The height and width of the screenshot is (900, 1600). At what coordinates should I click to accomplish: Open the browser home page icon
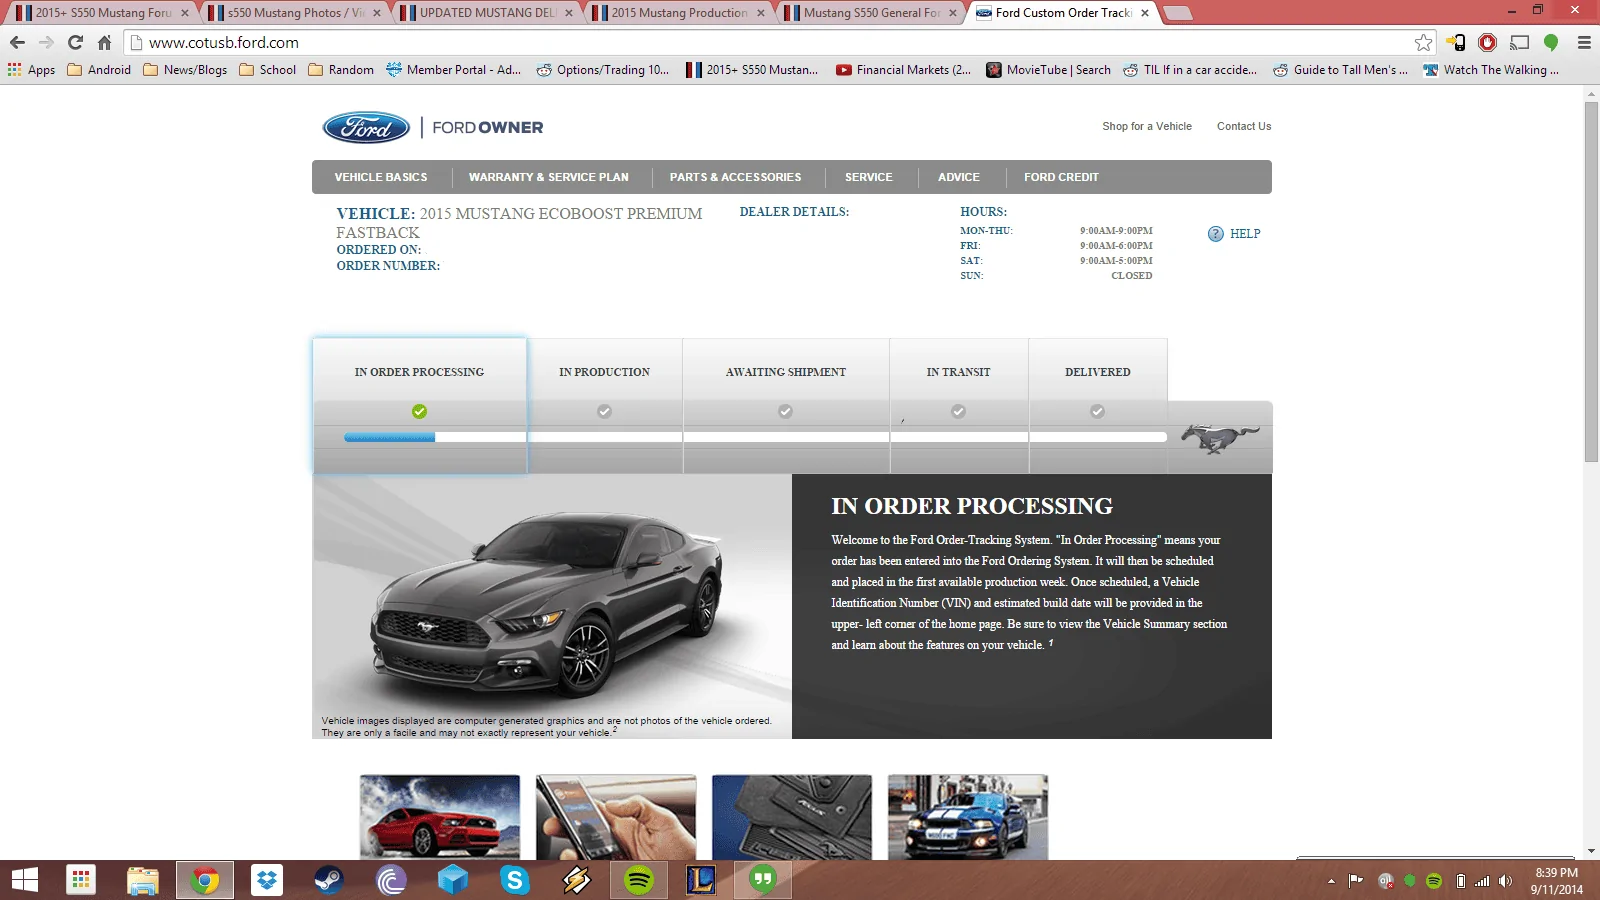pos(104,42)
